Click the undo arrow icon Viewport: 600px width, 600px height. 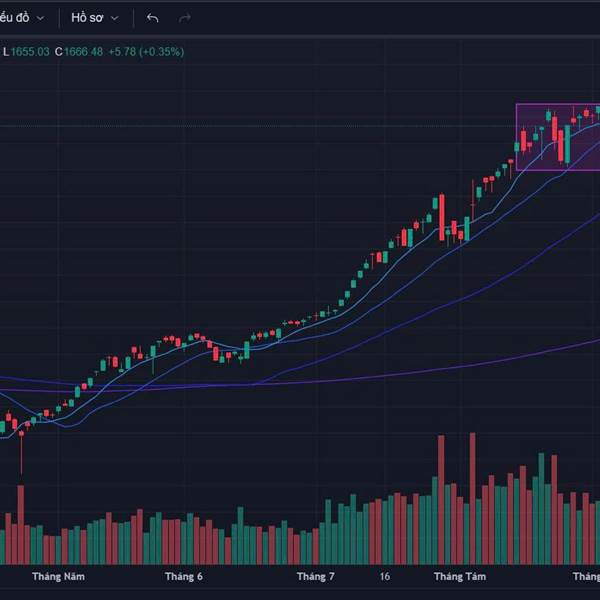pyautogui.click(x=152, y=18)
